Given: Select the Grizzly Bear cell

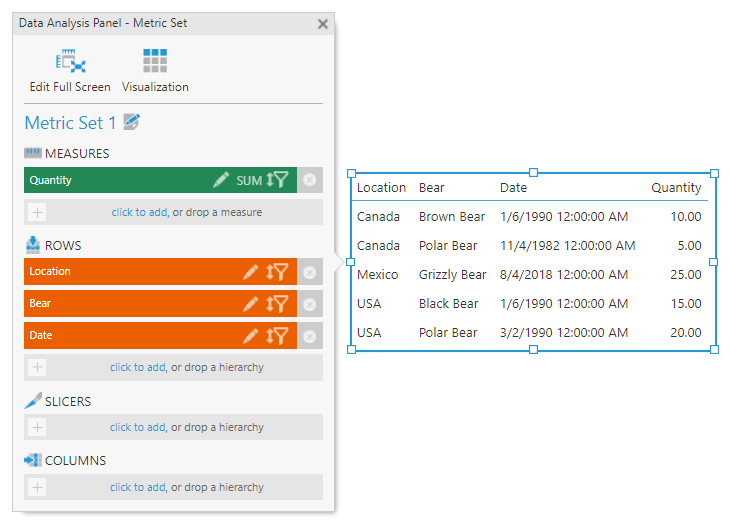Looking at the screenshot, I should (452, 275).
